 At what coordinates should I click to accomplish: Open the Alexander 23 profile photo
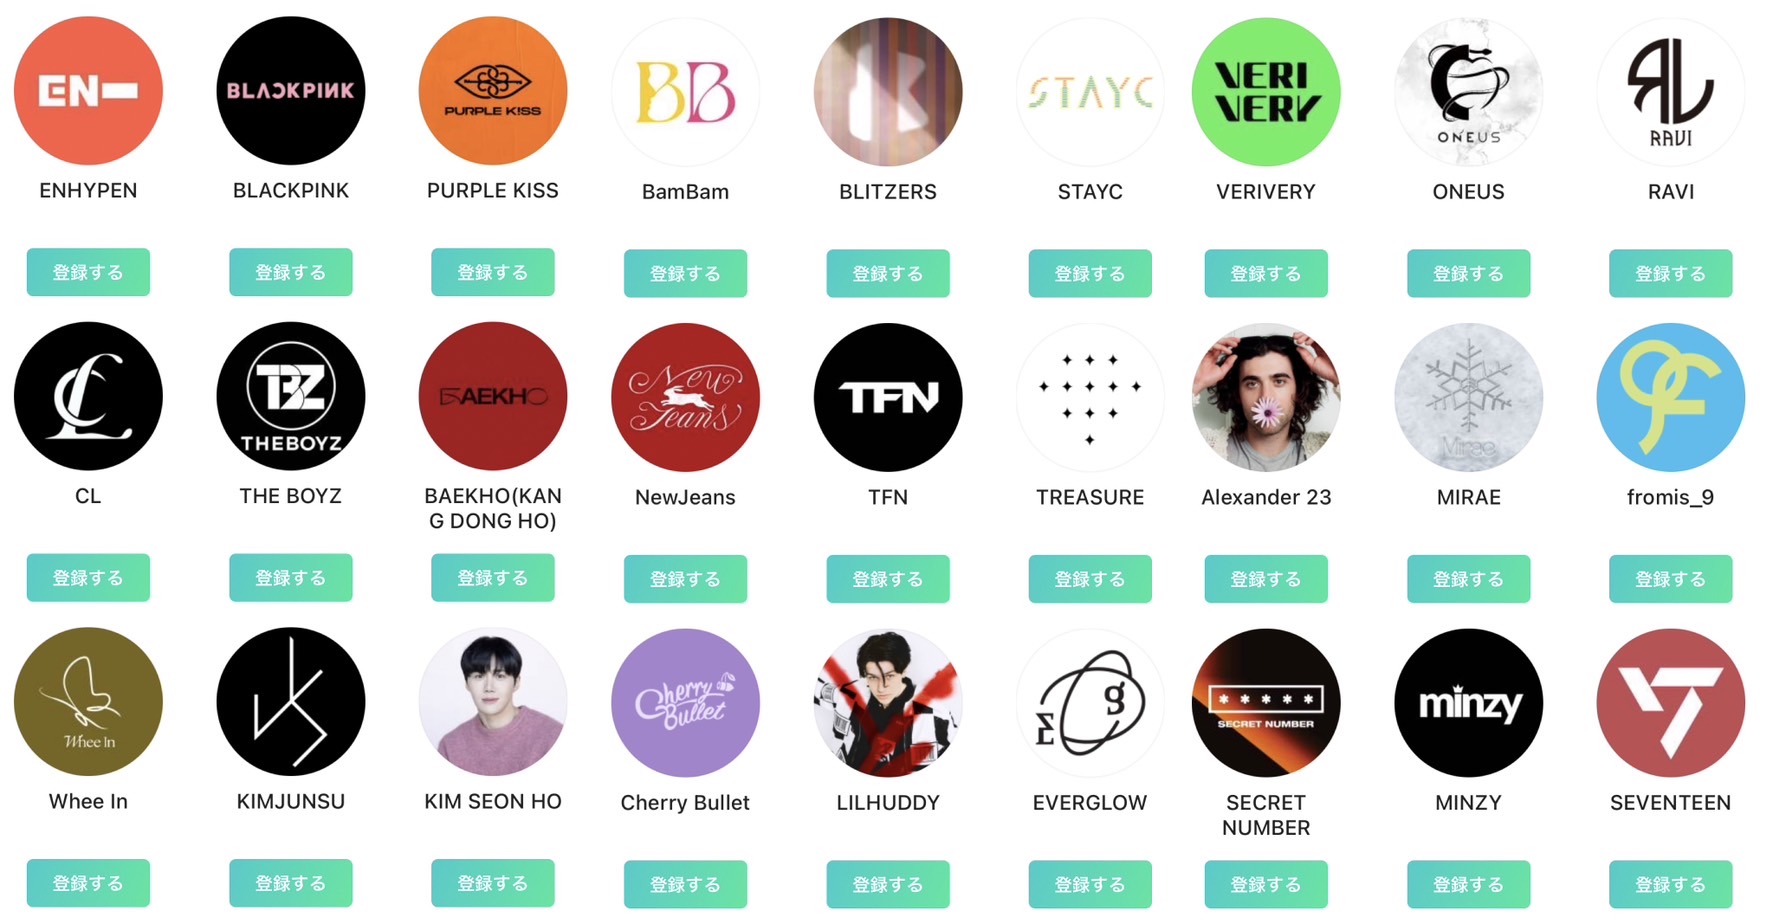click(1266, 397)
